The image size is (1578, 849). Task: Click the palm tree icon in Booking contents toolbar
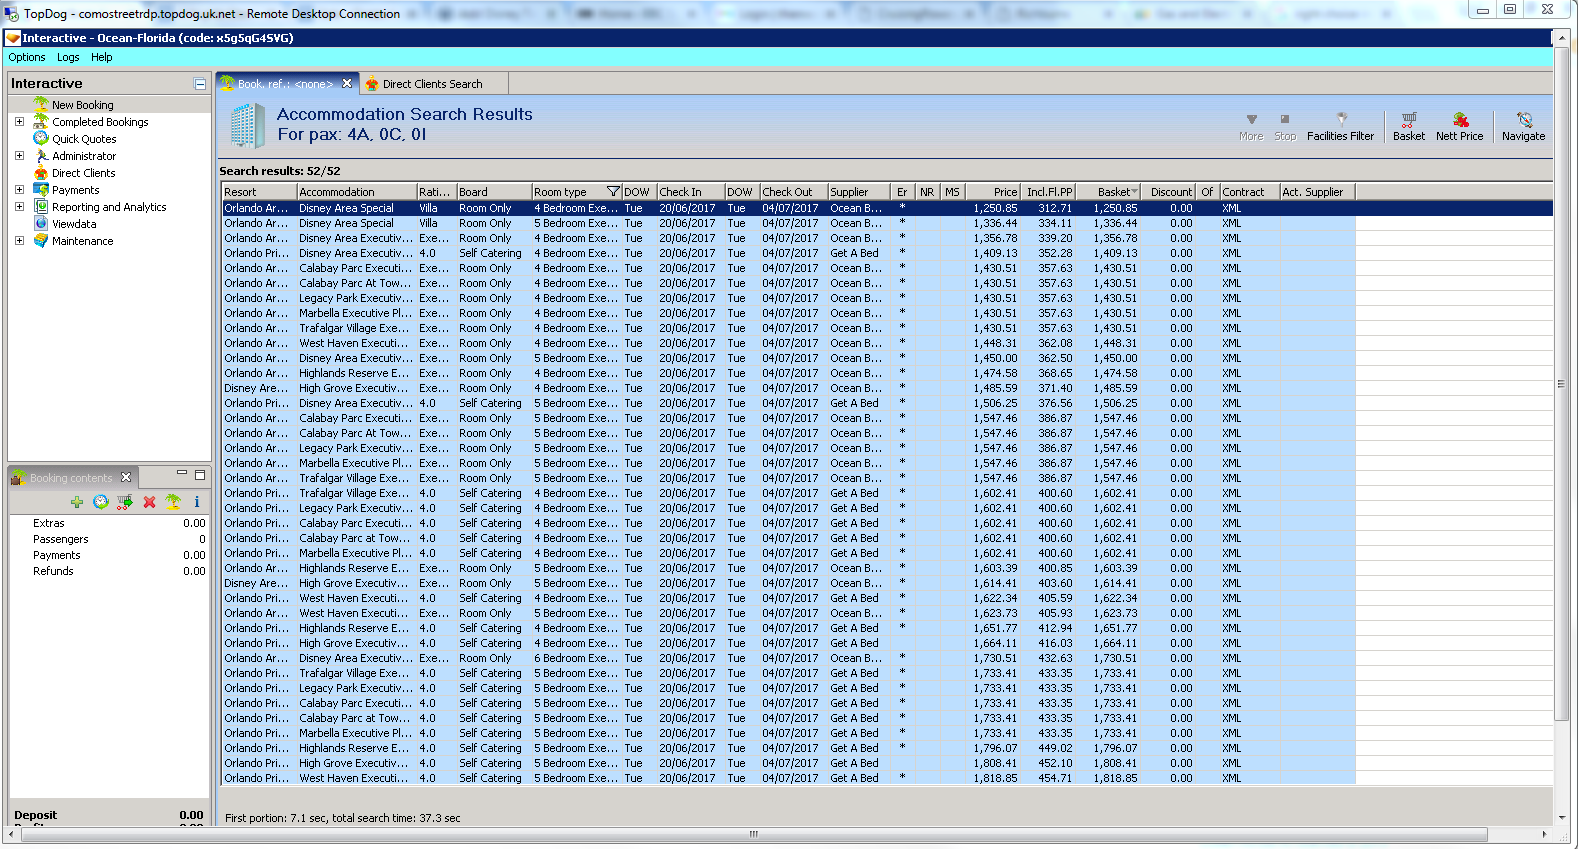click(x=173, y=502)
